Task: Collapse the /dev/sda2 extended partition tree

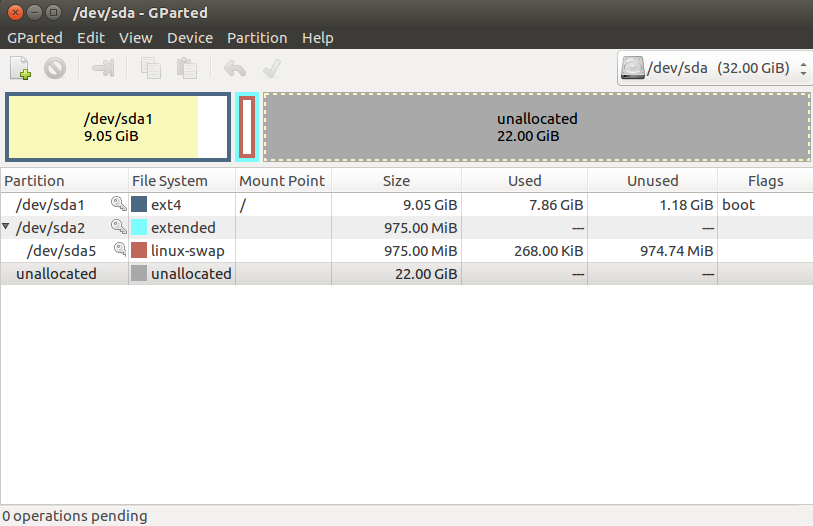Action: pyautogui.click(x=6, y=227)
